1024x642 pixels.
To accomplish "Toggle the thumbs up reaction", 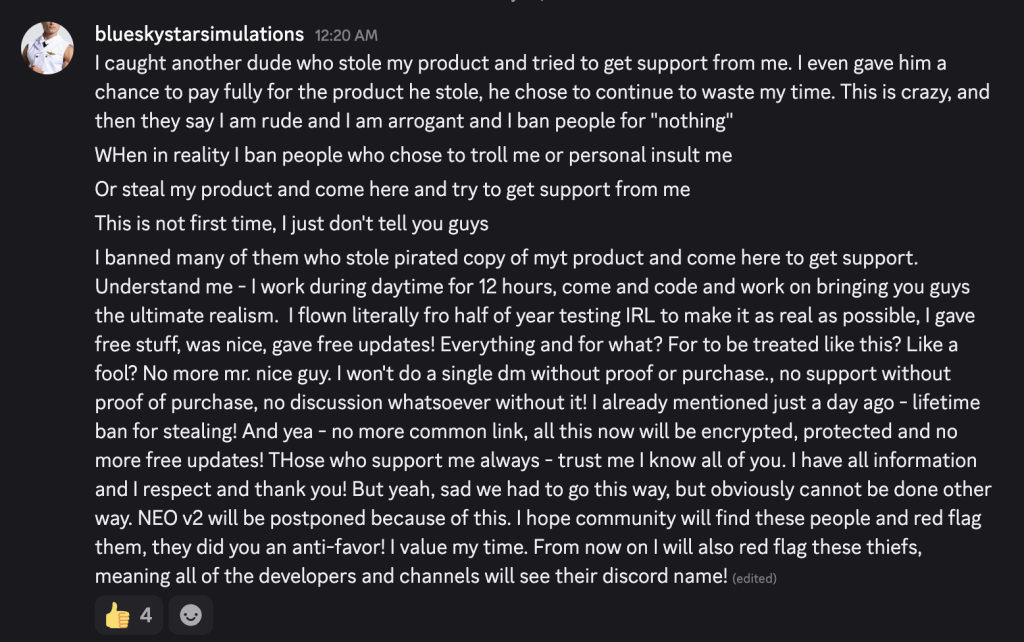I will pos(129,615).
